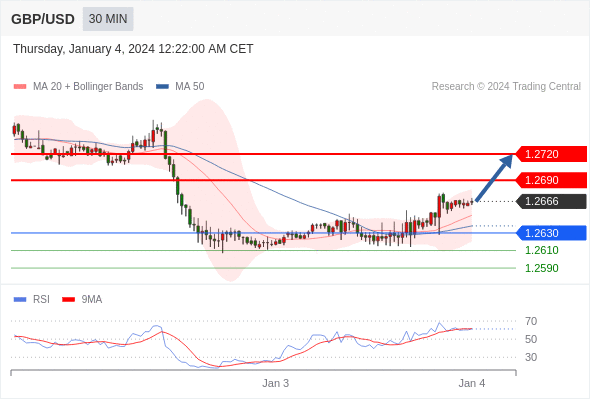Image resolution: width=590 pixels, height=400 pixels.
Task: Click the 1.2690 red resistance price tag
Action: pos(551,180)
